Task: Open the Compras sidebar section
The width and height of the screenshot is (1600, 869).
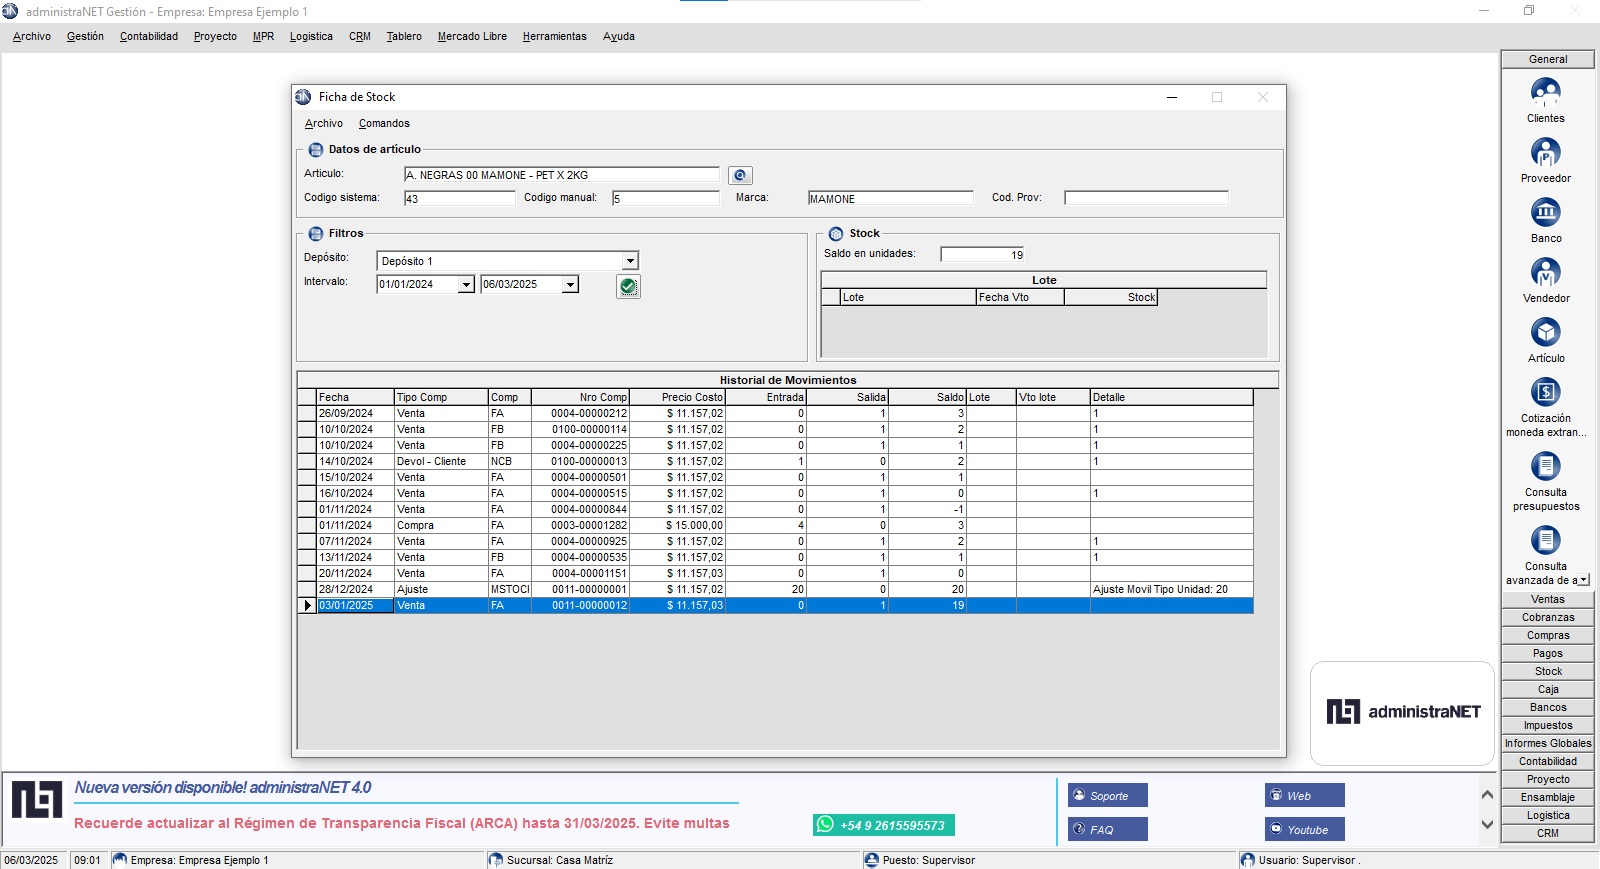Action: tap(1548, 635)
